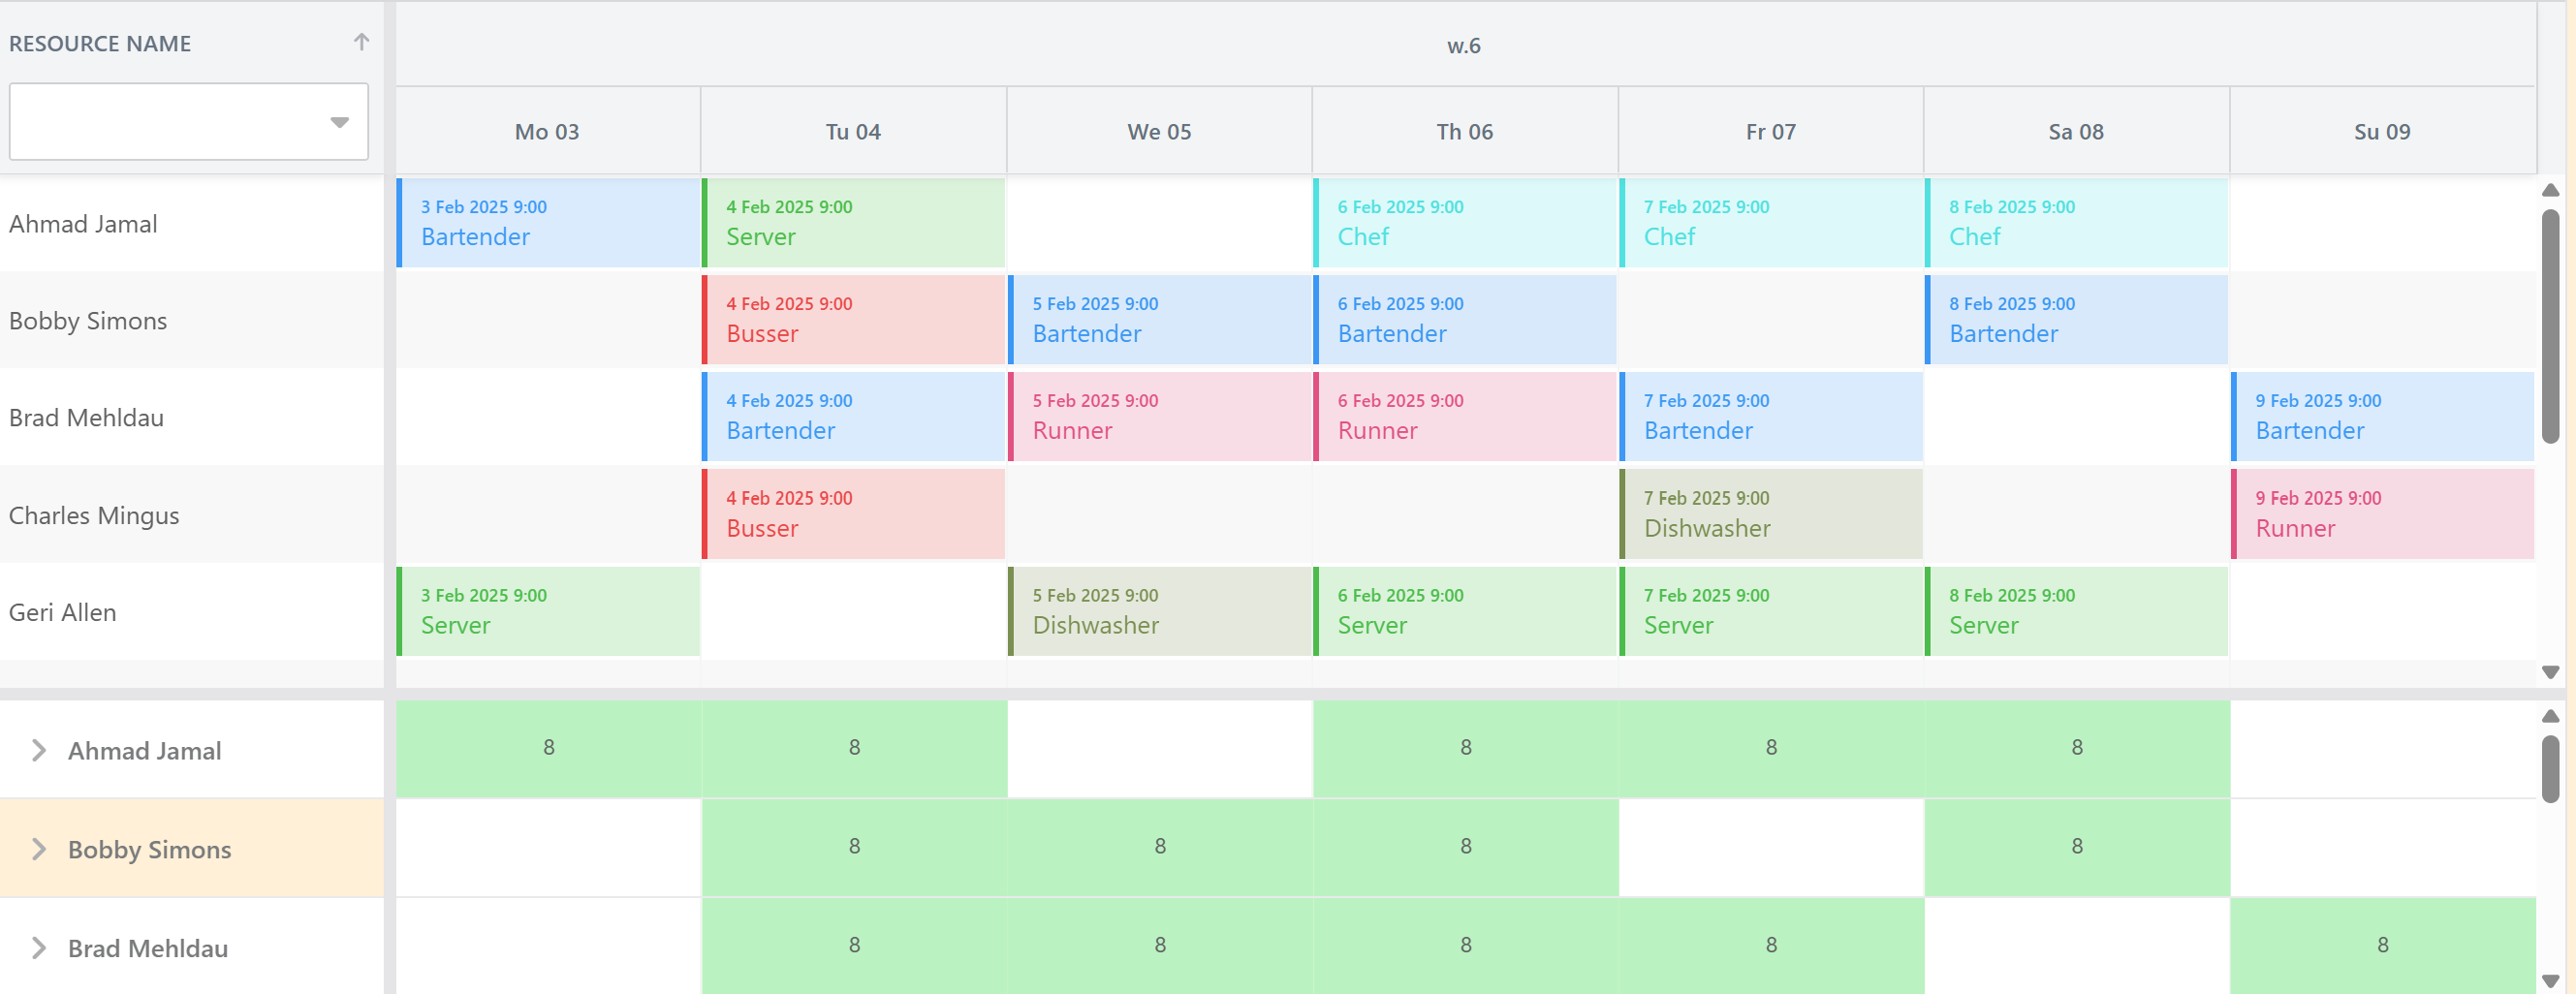Select Geri Allen resource row

click(192, 612)
